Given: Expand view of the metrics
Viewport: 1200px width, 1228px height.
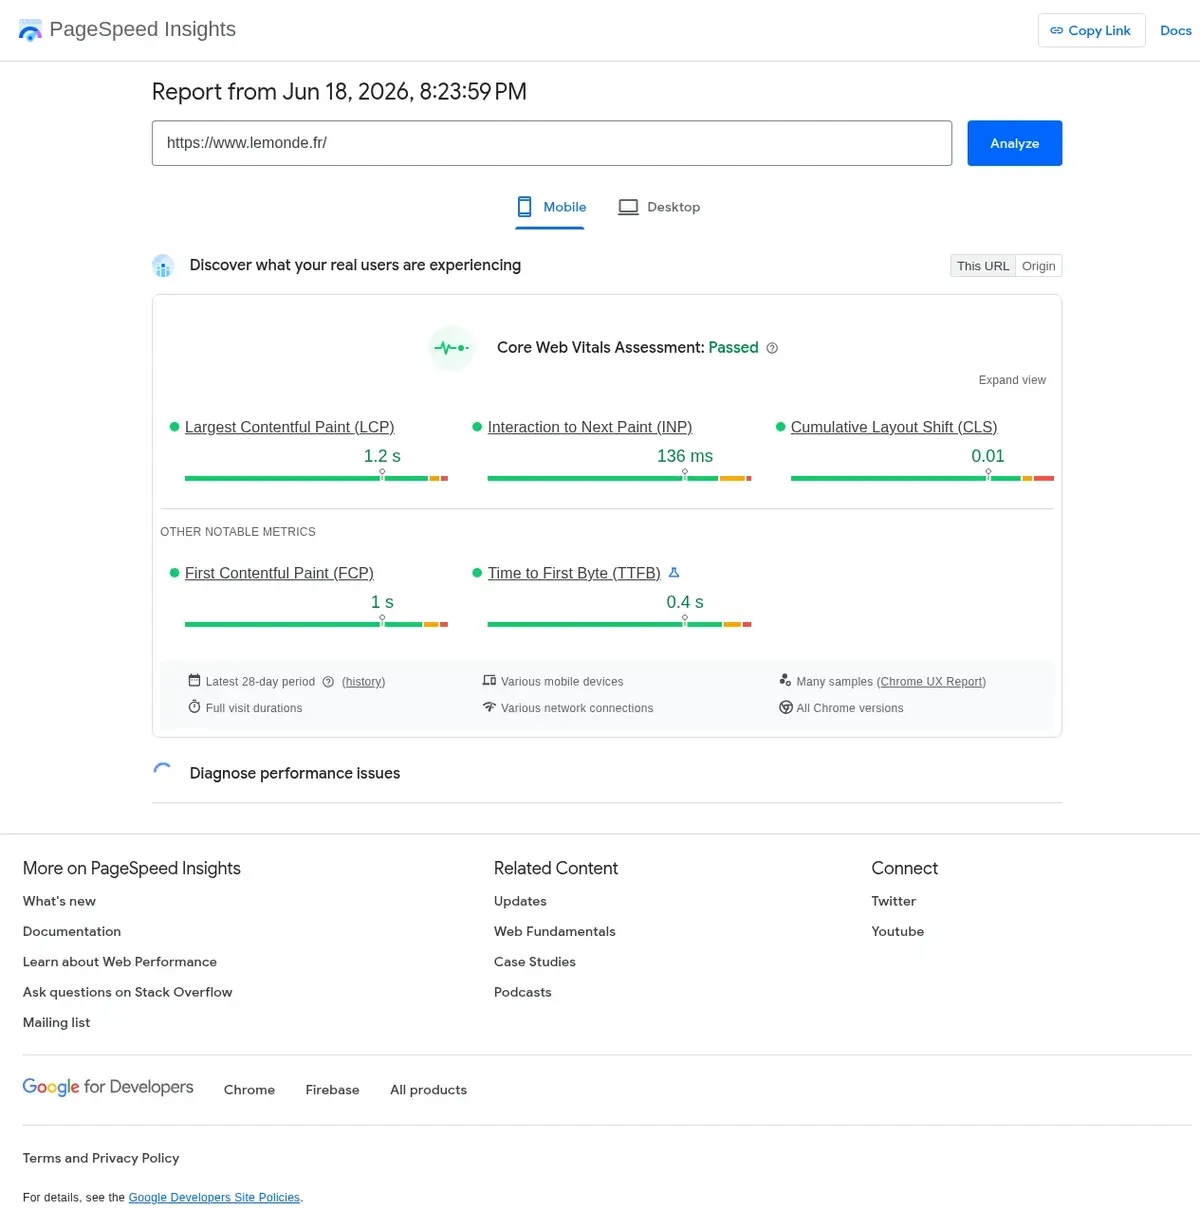Looking at the screenshot, I should tap(1012, 380).
